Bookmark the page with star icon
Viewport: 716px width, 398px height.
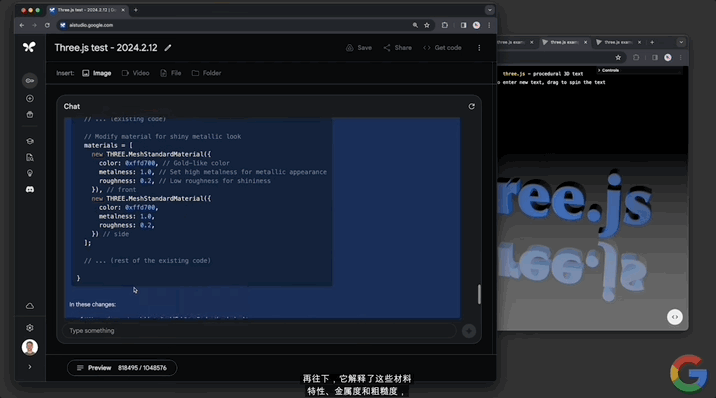click(427, 26)
